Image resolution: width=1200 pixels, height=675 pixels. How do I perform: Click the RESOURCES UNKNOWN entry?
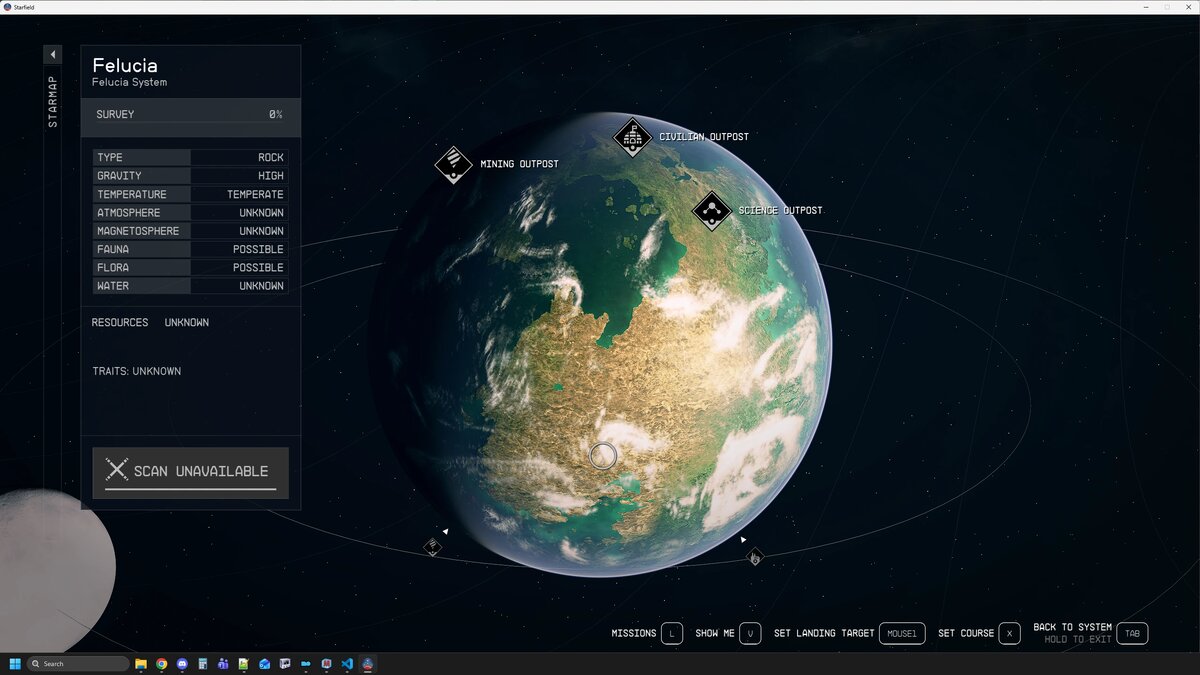click(x=150, y=323)
